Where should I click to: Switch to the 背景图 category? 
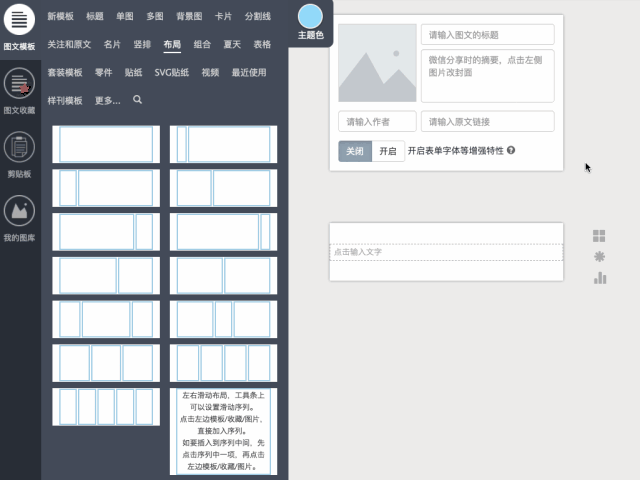(x=189, y=16)
